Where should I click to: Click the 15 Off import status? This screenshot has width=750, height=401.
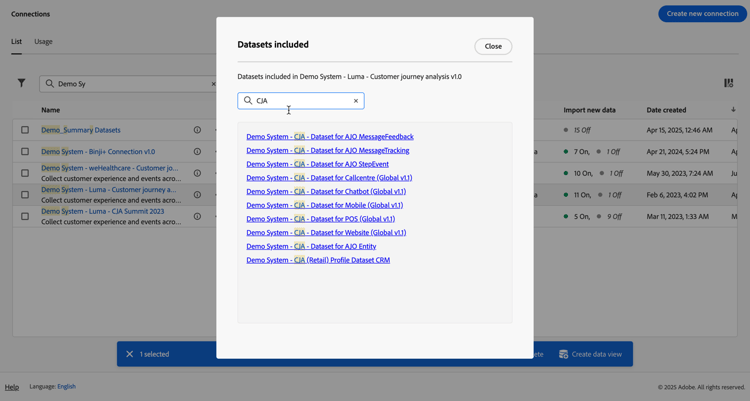coord(582,130)
